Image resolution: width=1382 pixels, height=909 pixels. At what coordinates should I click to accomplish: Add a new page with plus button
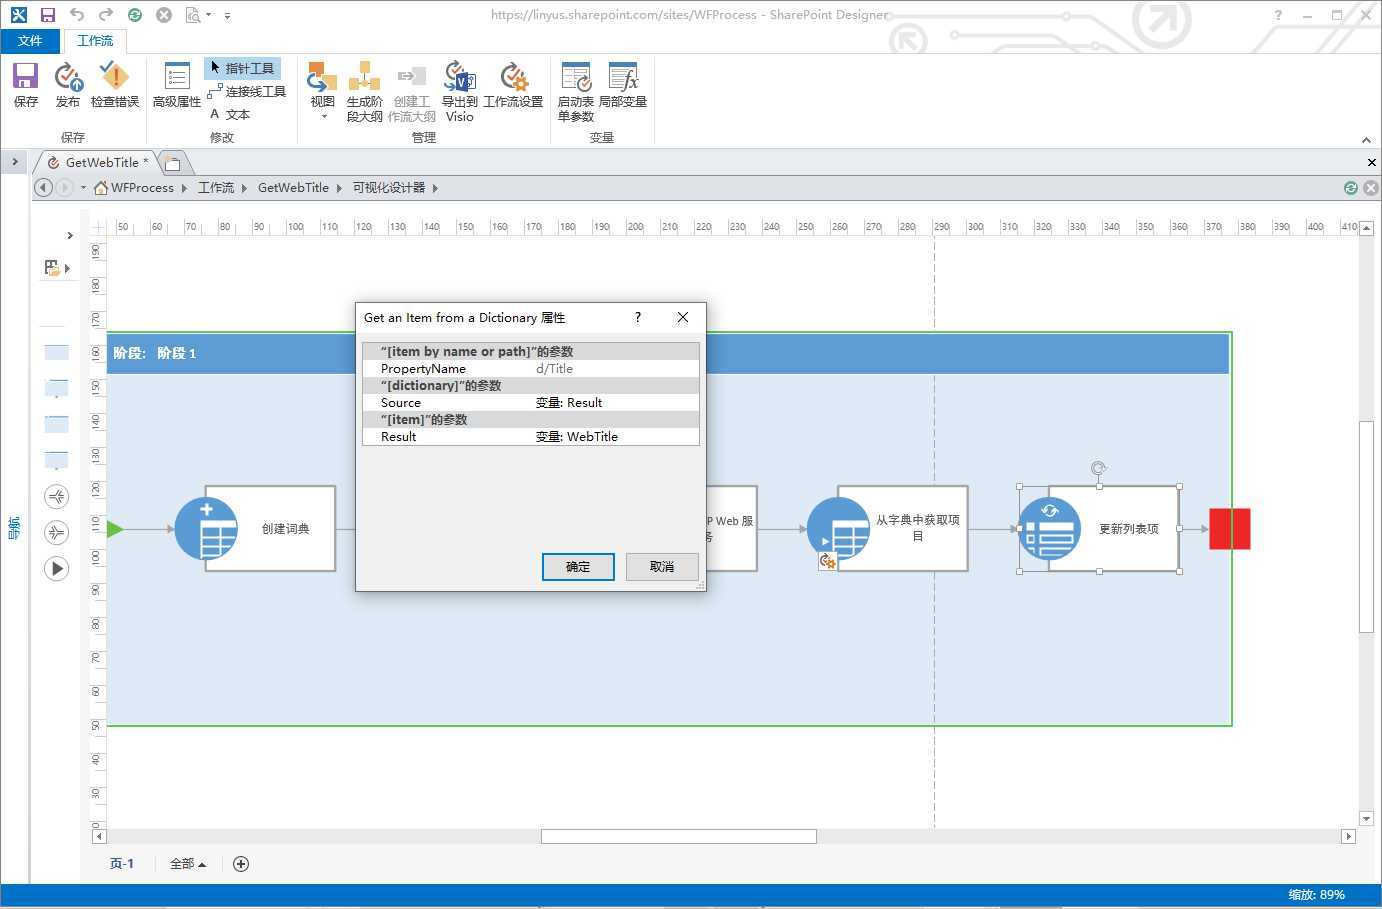coord(241,864)
